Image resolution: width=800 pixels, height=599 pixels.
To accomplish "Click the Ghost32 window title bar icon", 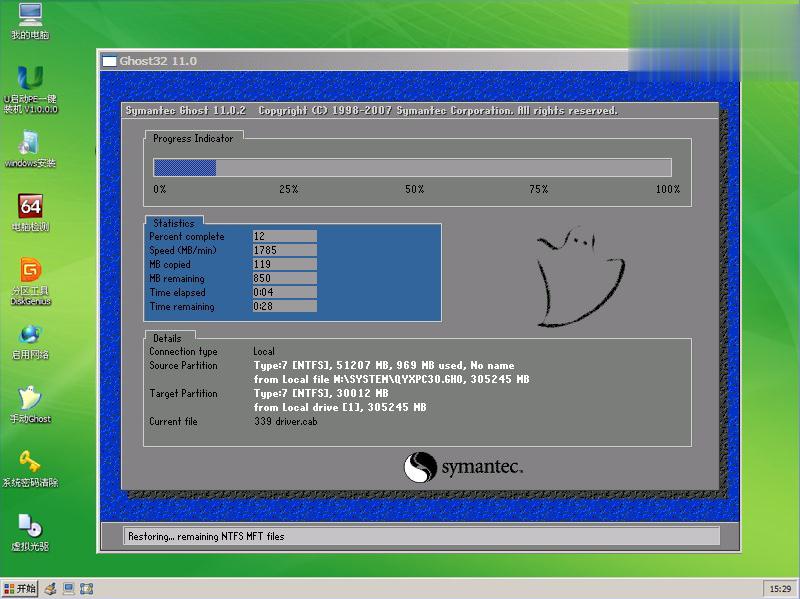I will [109, 61].
